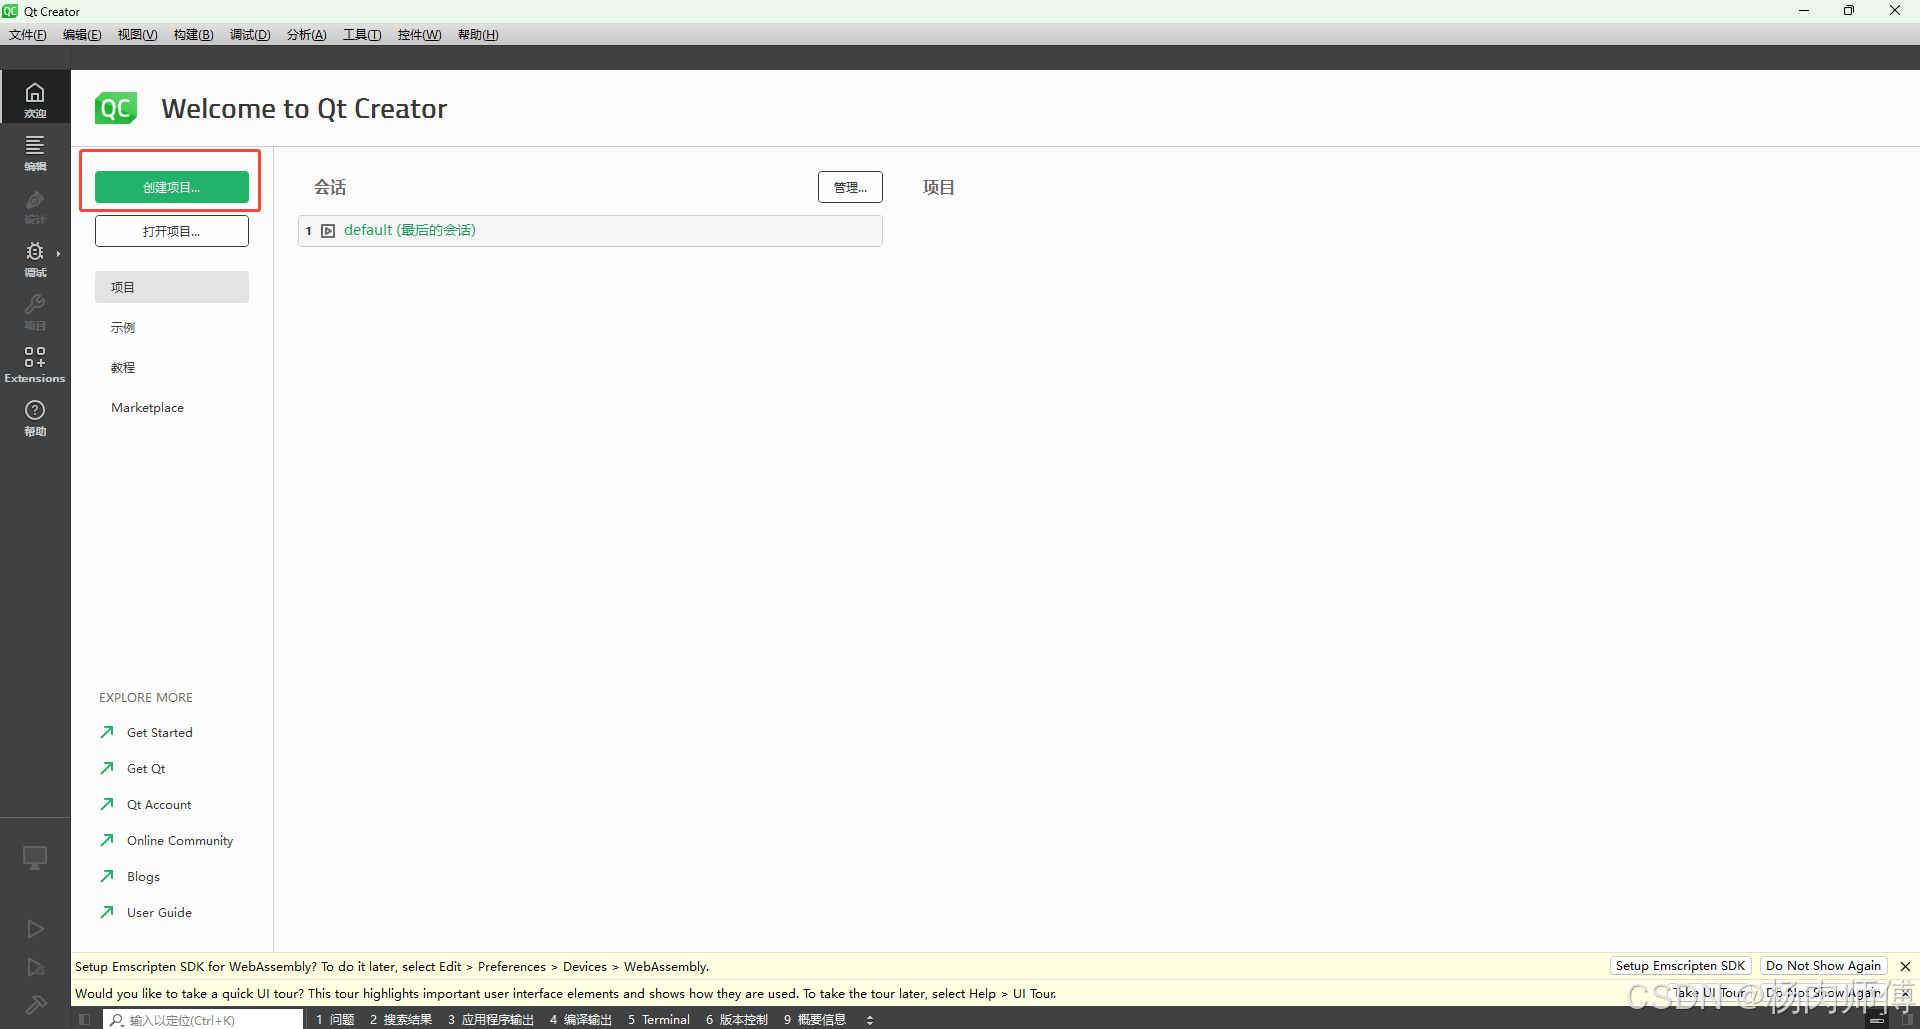Open the 构建(B) menu
The height and width of the screenshot is (1029, 1920).
coord(193,35)
